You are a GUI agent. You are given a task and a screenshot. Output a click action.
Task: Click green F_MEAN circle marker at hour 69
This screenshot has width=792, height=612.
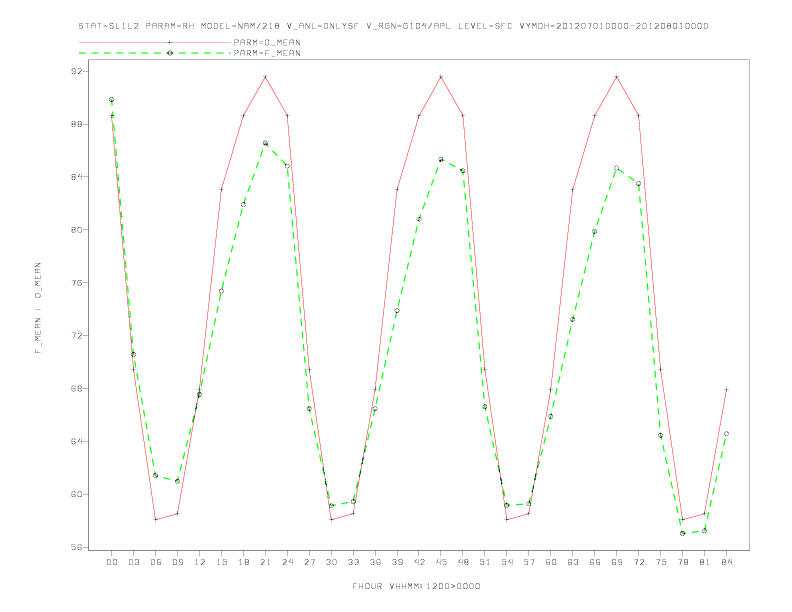click(x=617, y=168)
